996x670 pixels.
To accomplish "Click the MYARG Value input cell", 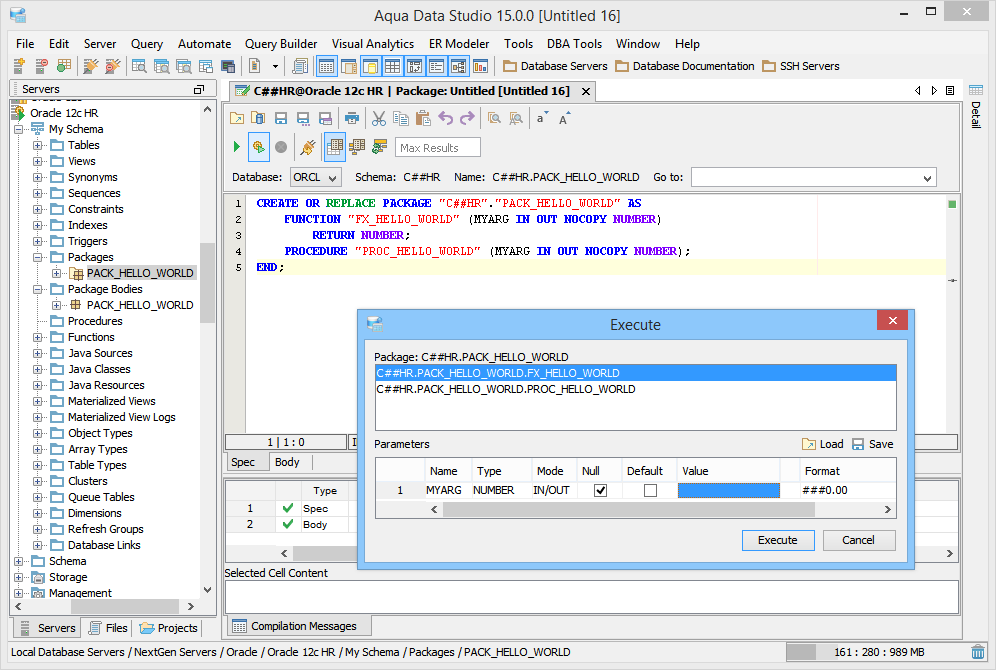I will [x=728, y=490].
